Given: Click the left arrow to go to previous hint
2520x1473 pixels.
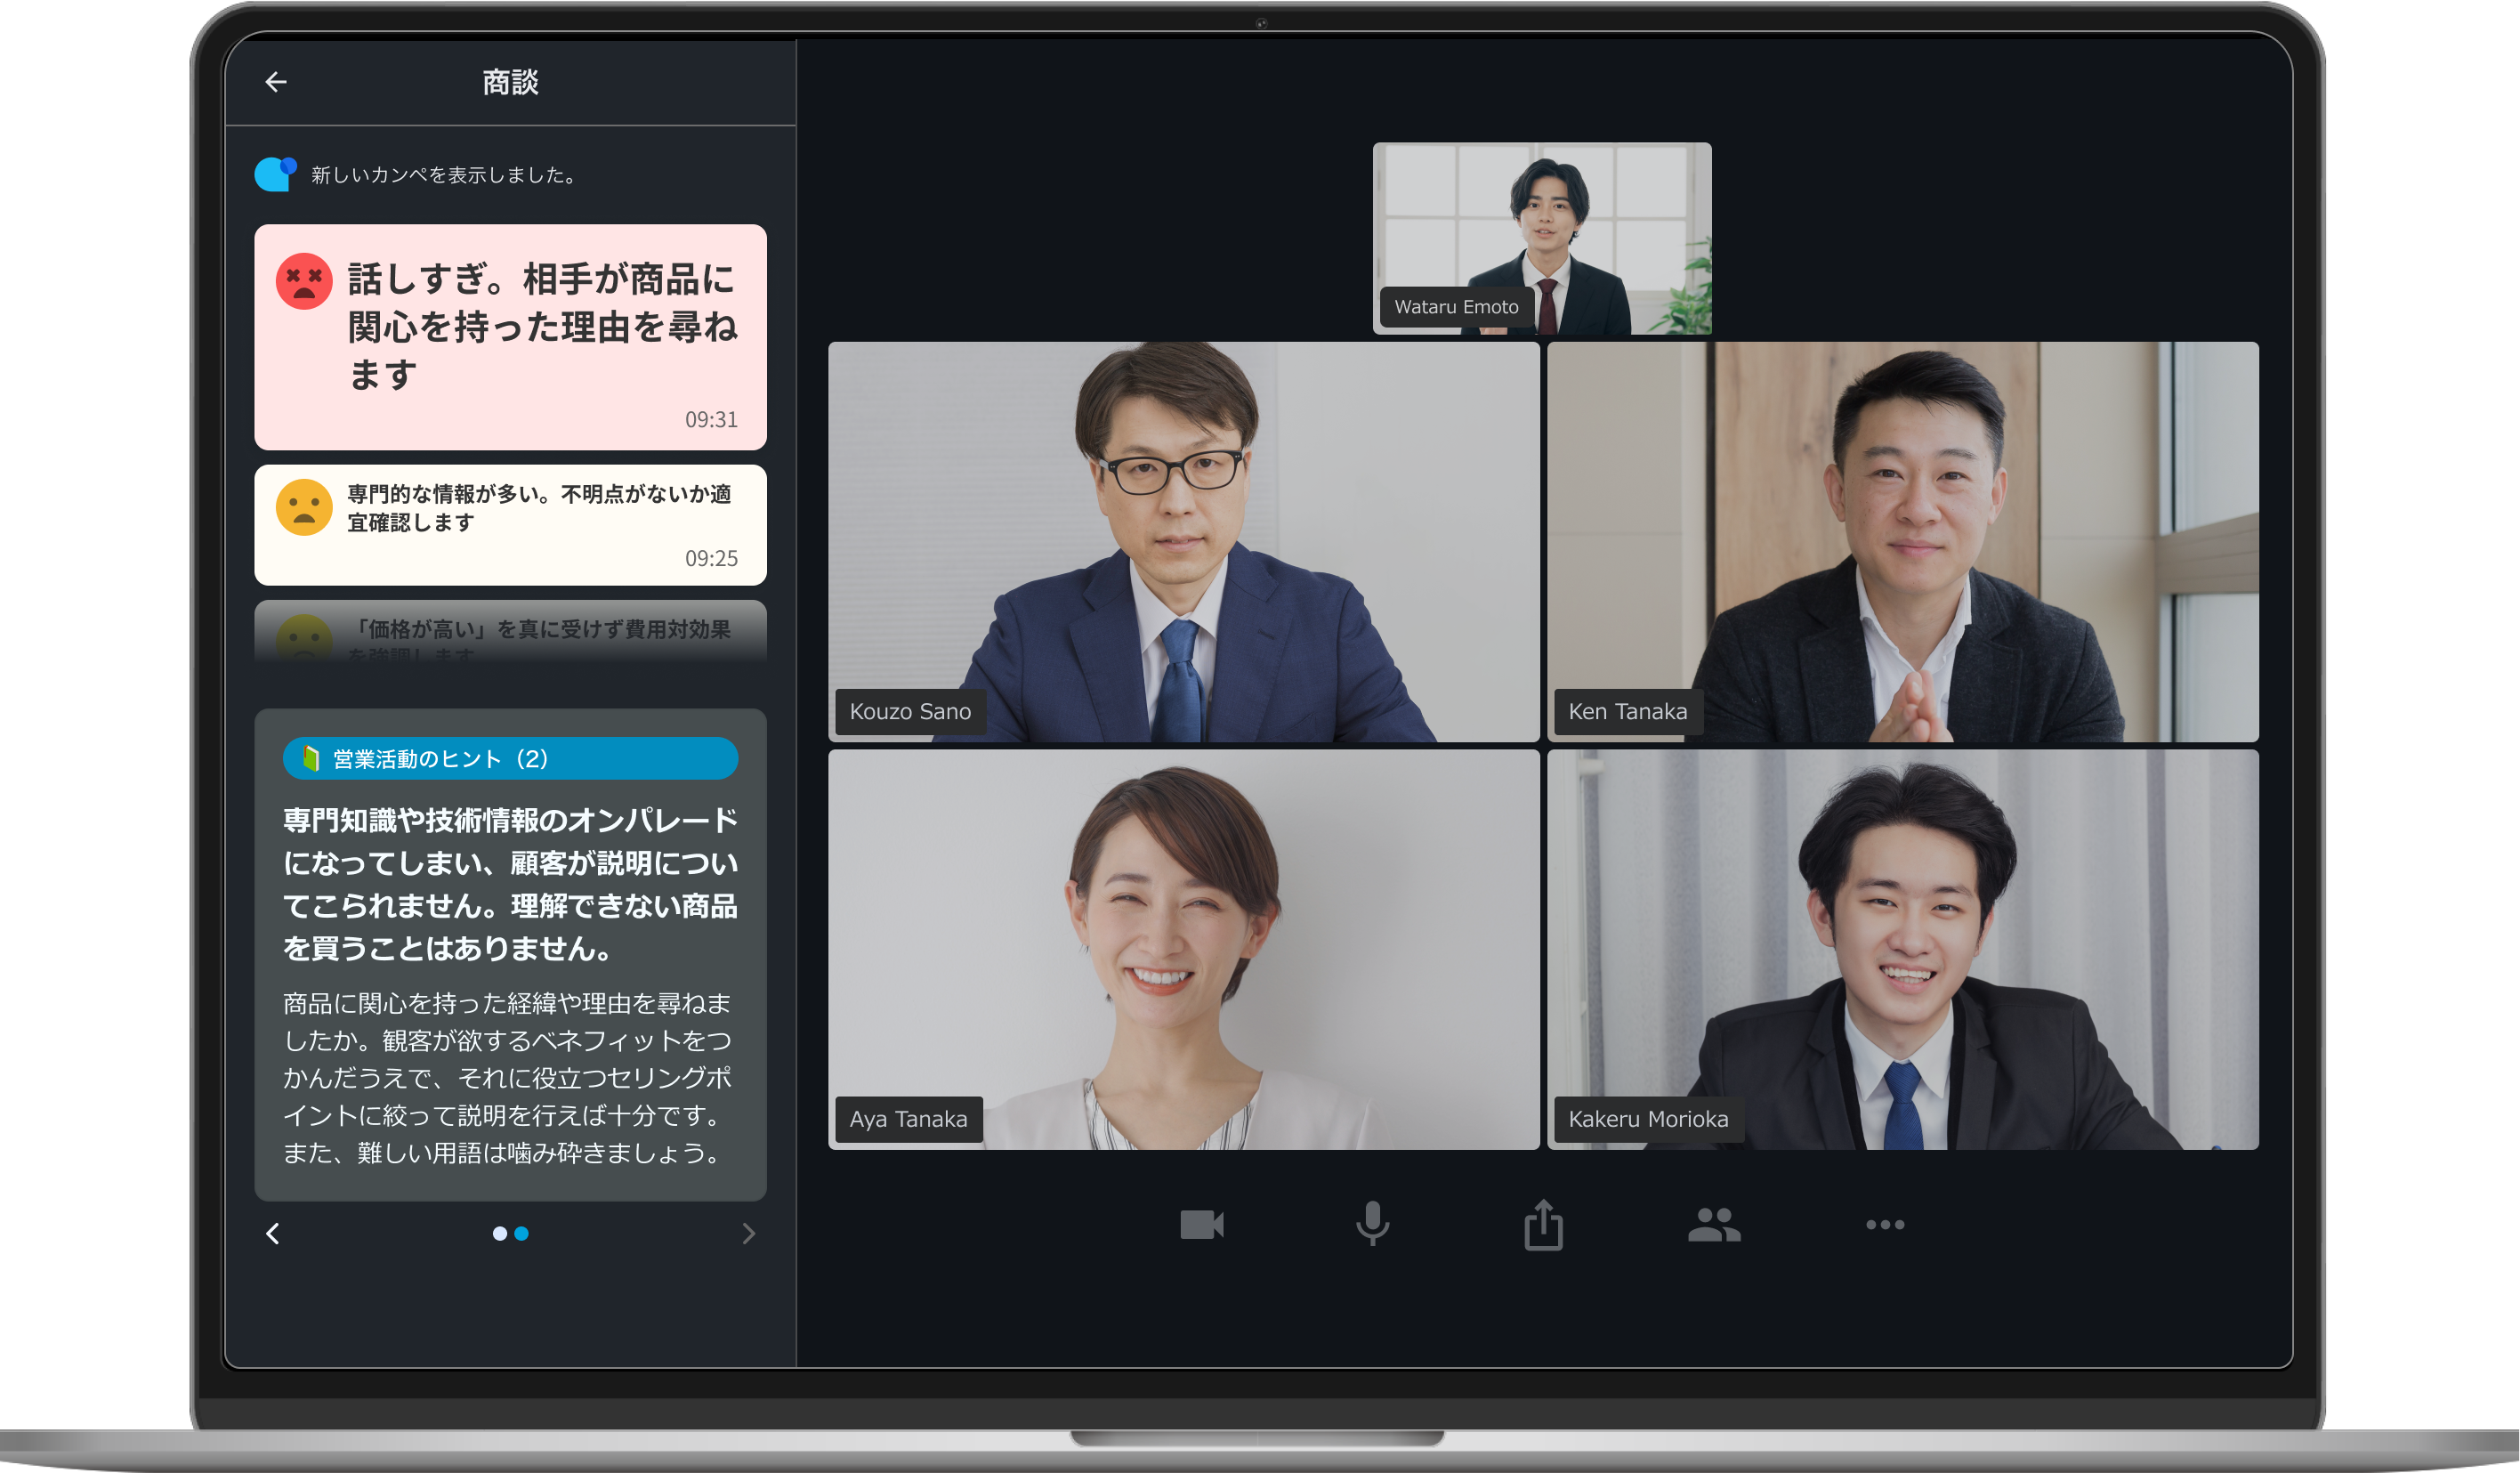Looking at the screenshot, I should pos(273,1234).
